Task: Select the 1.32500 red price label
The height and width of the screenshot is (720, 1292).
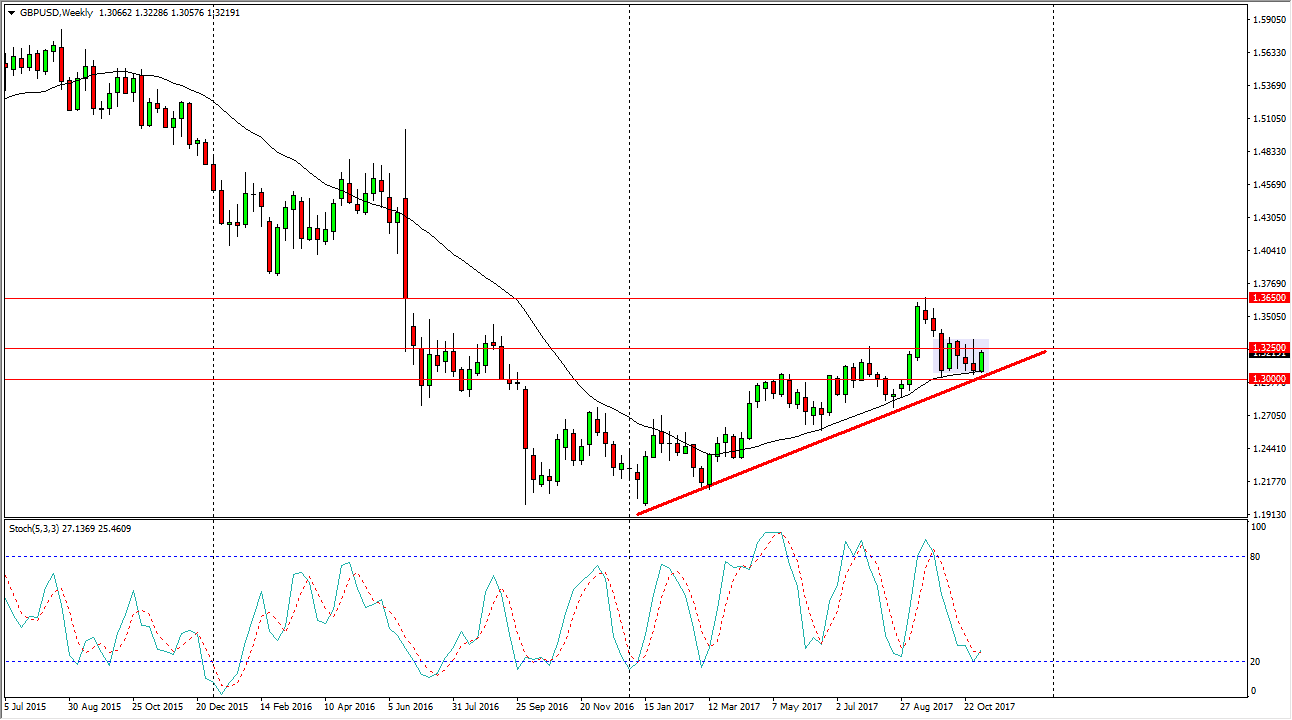Action: tap(1267, 347)
